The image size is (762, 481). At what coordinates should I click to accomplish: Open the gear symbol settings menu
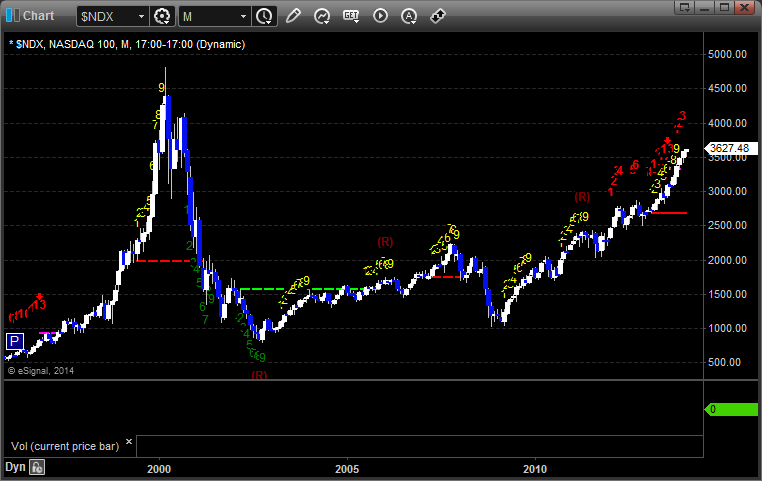click(x=162, y=17)
